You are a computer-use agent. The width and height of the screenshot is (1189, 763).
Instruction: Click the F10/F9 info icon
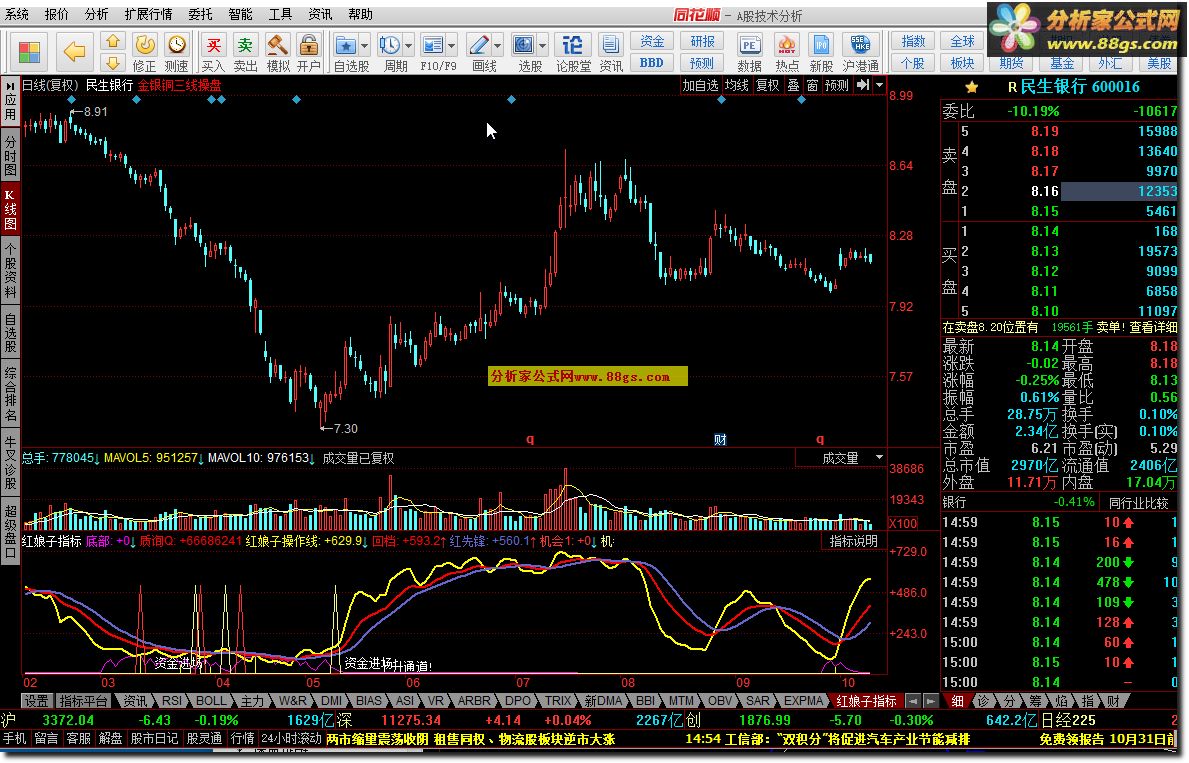433,46
